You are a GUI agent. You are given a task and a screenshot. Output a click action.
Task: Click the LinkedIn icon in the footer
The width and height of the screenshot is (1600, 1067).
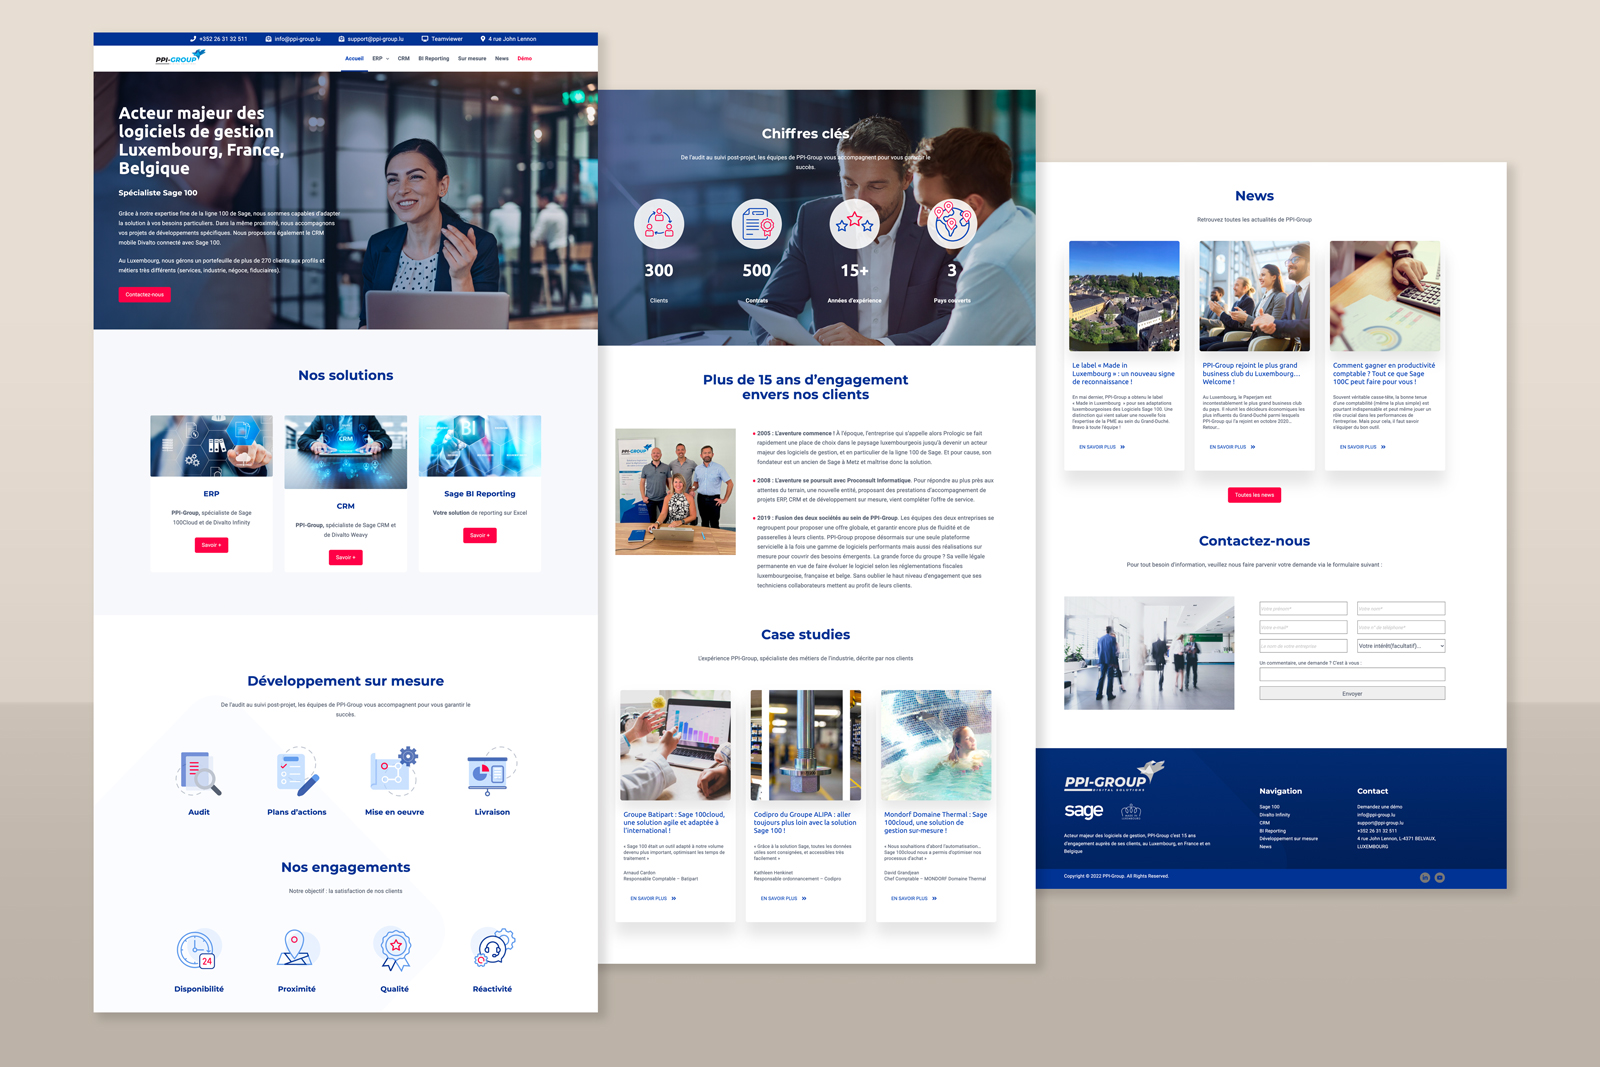coord(1425,878)
